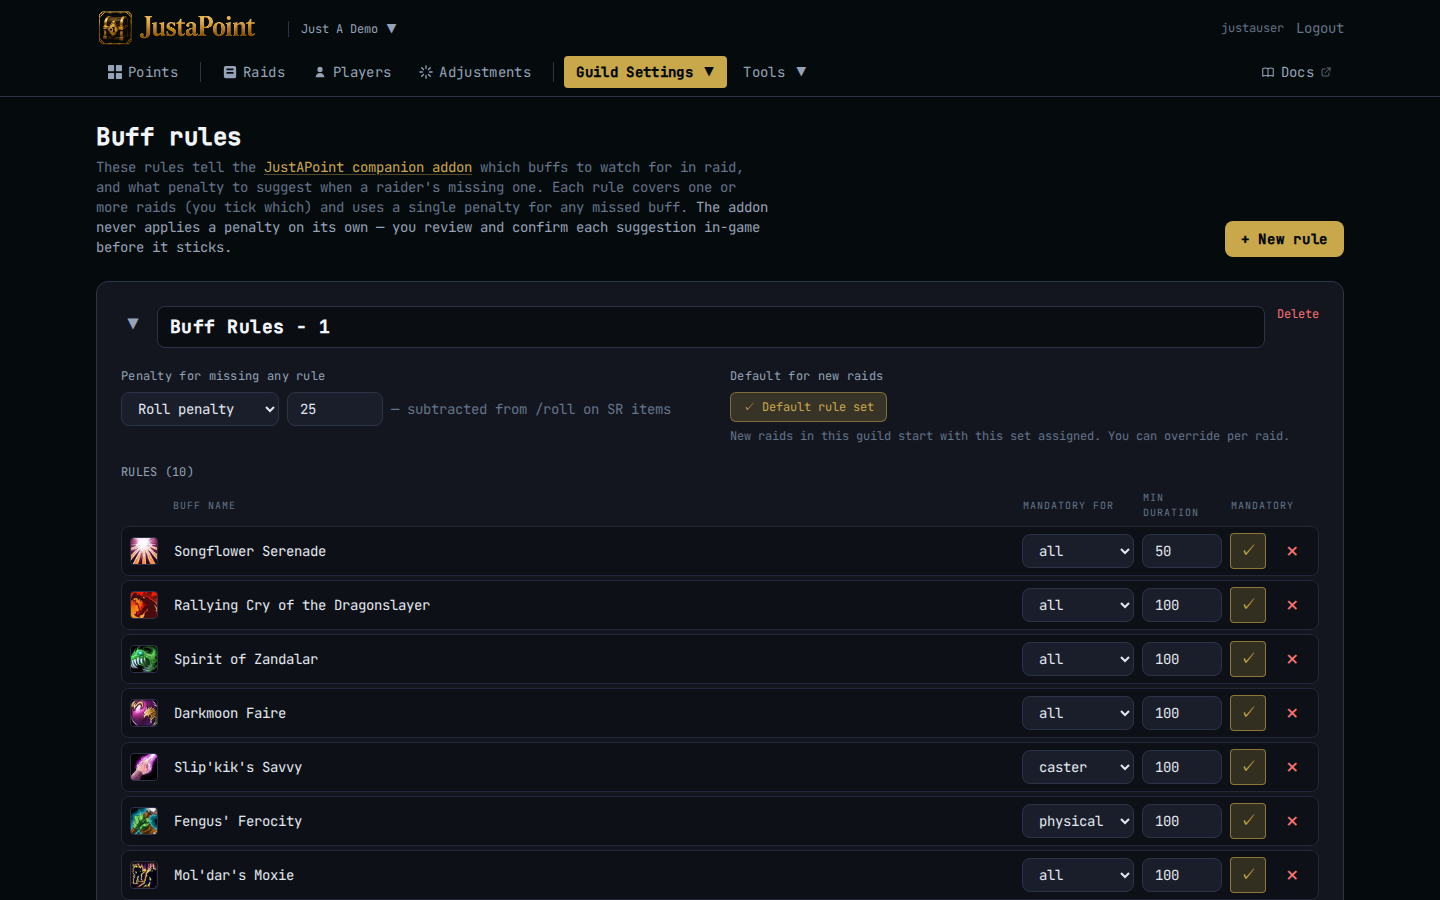Viewport: 1440px width, 900px height.
Task: Open Songflower Serenade mandatory-for dropdown
Action: pyautogui.click(x=1078, y=551)
